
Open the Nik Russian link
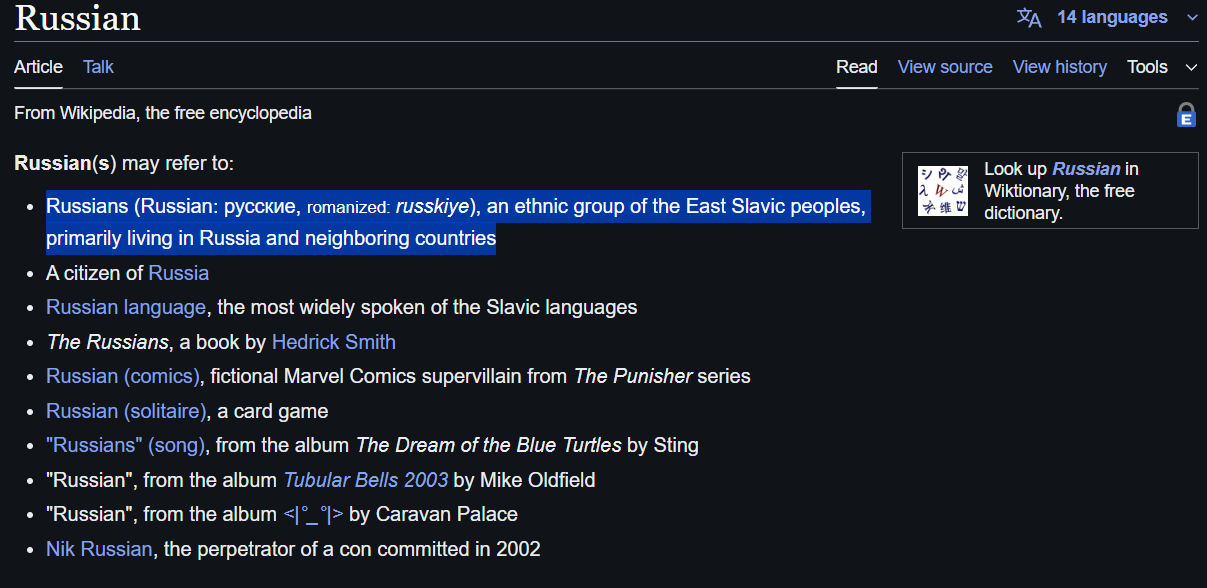point(99,549)
